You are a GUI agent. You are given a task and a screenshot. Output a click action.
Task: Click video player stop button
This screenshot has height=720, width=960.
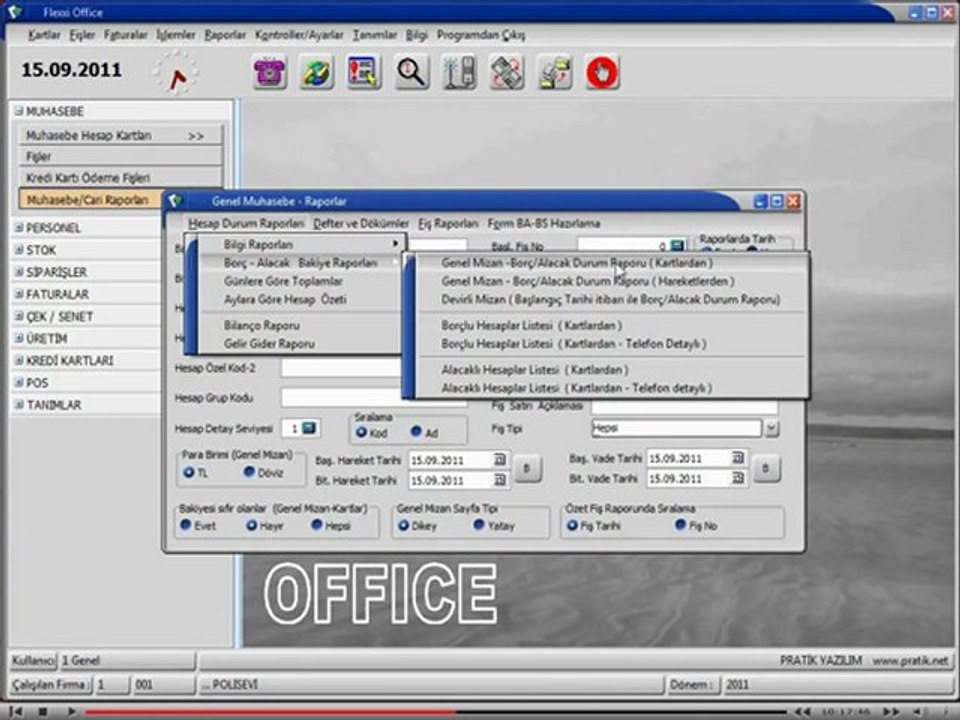point(43,711)
